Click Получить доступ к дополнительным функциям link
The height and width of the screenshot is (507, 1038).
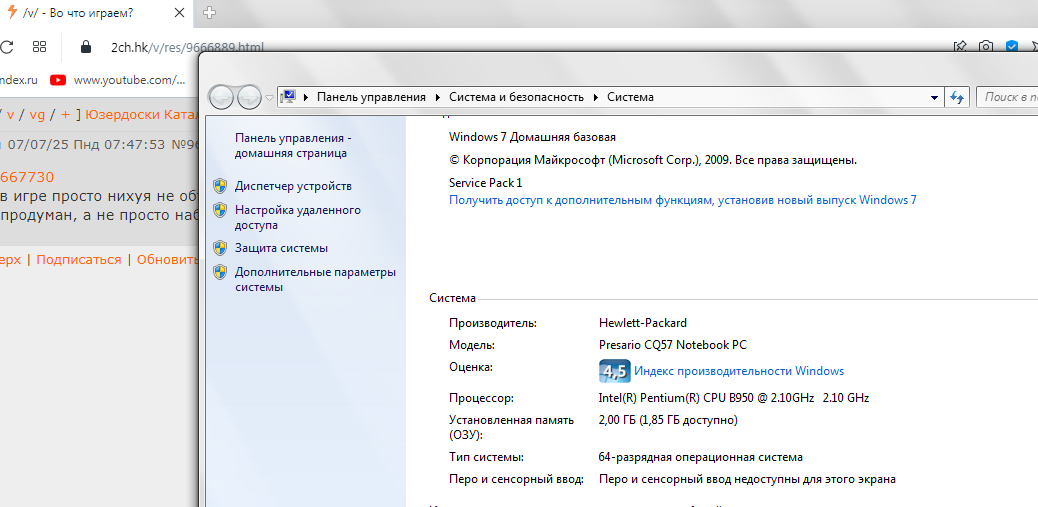tap(683, 200)
